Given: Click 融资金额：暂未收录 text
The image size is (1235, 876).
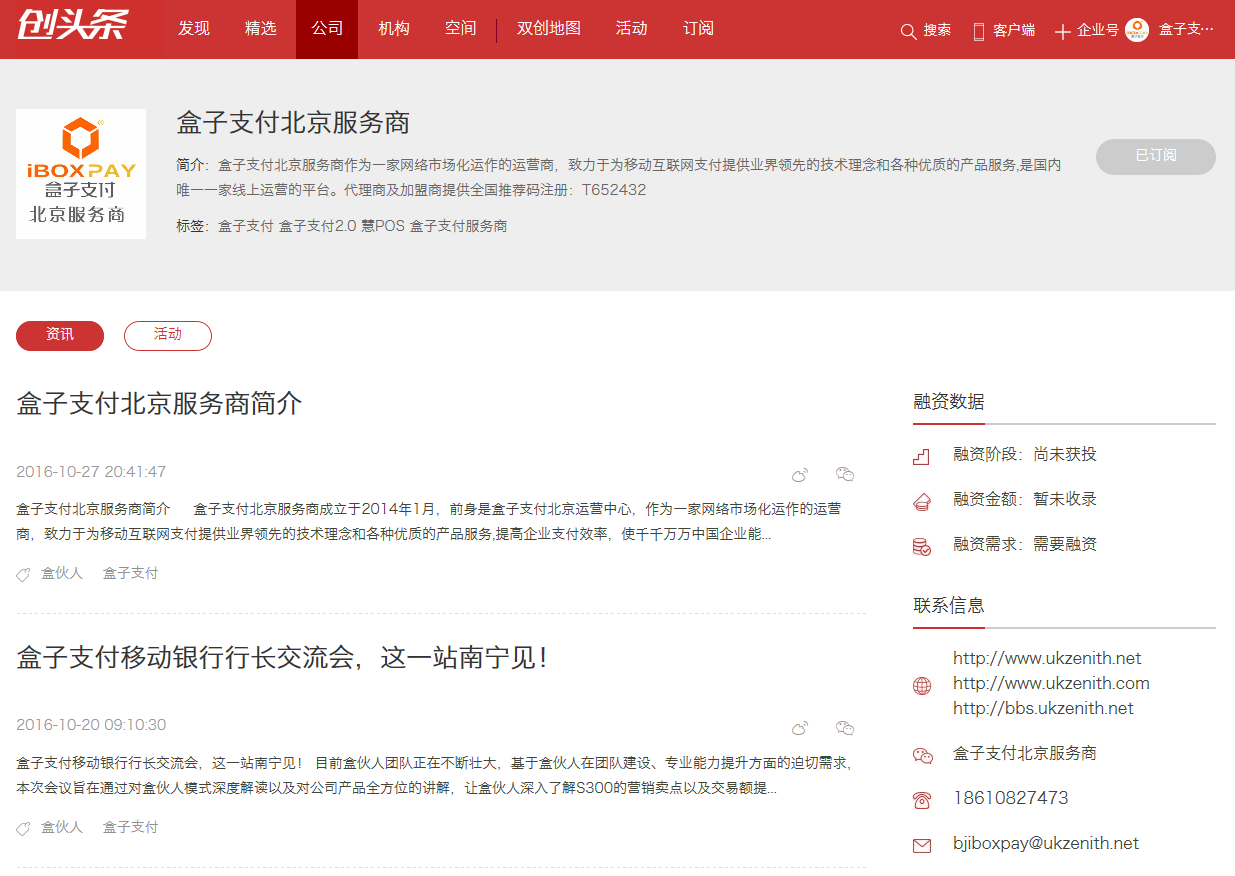Looking at the screenshot, I should [1025, 500].
